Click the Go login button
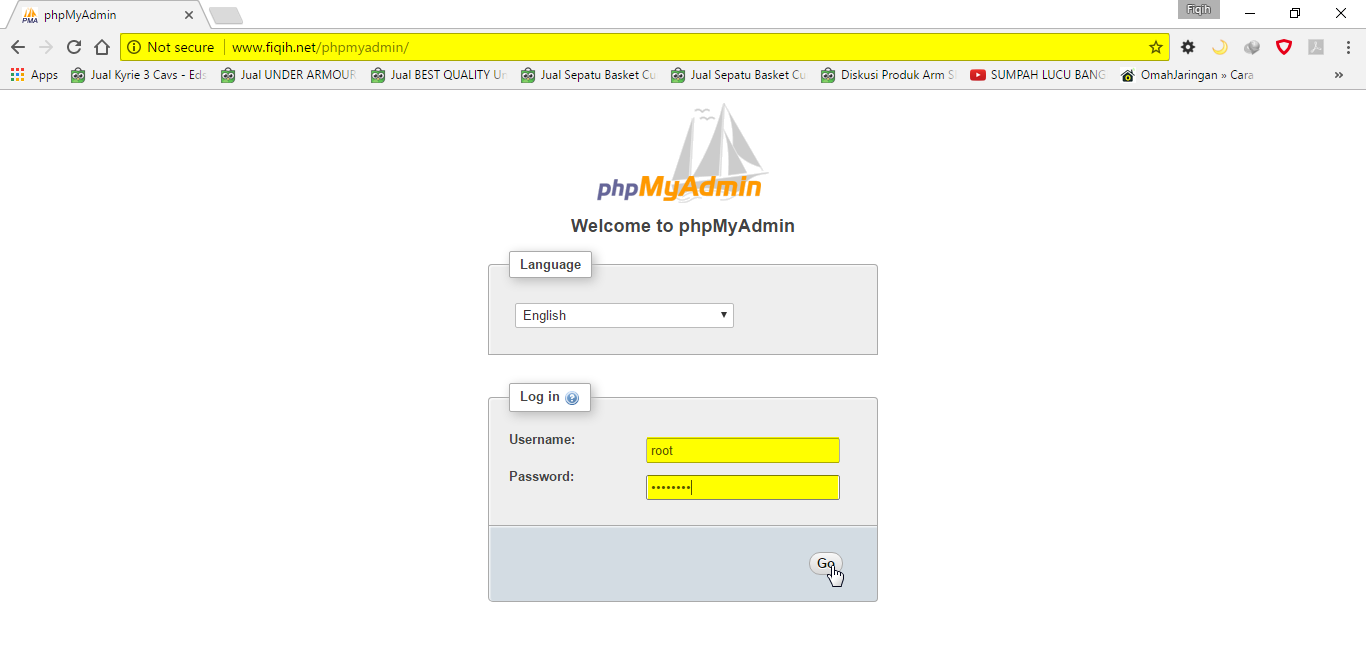This screenshot has width=1366, height=665. tap(825, 564)
